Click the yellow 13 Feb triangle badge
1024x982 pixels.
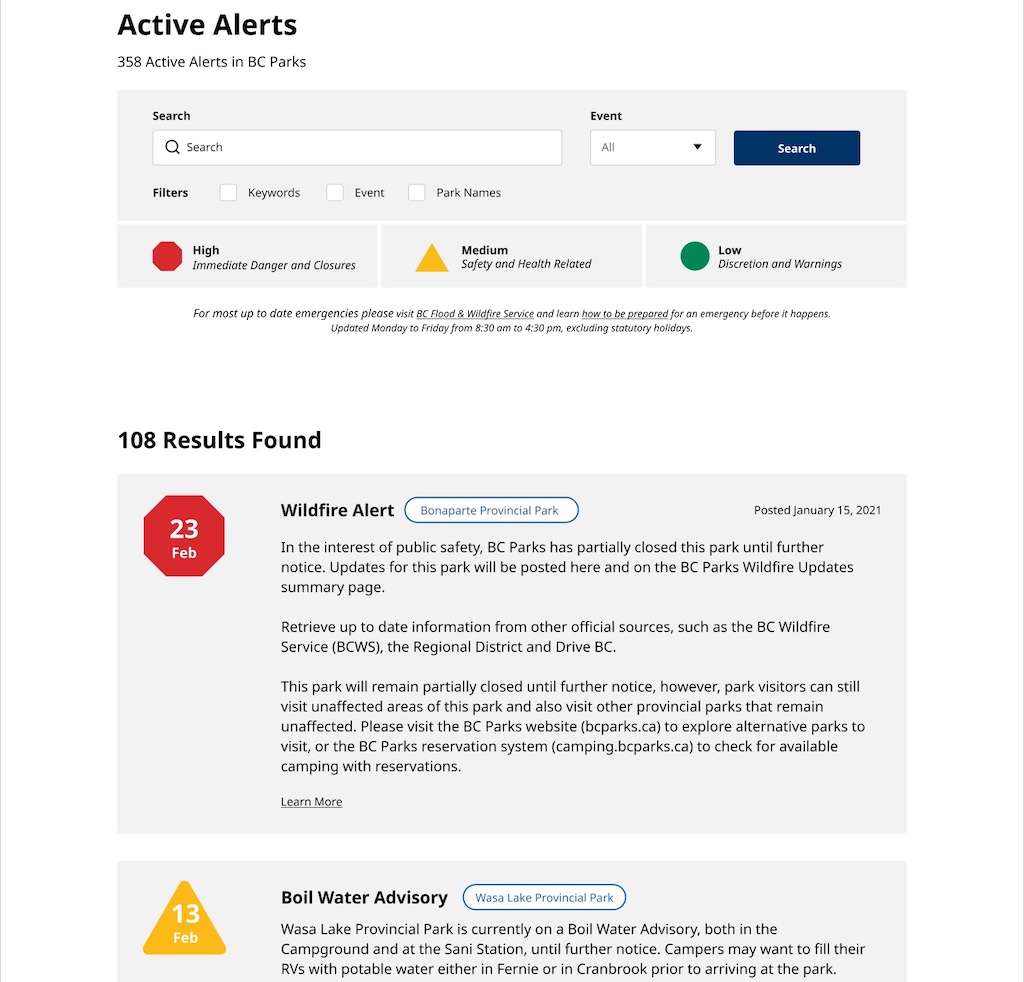click(x=185, y=919)
